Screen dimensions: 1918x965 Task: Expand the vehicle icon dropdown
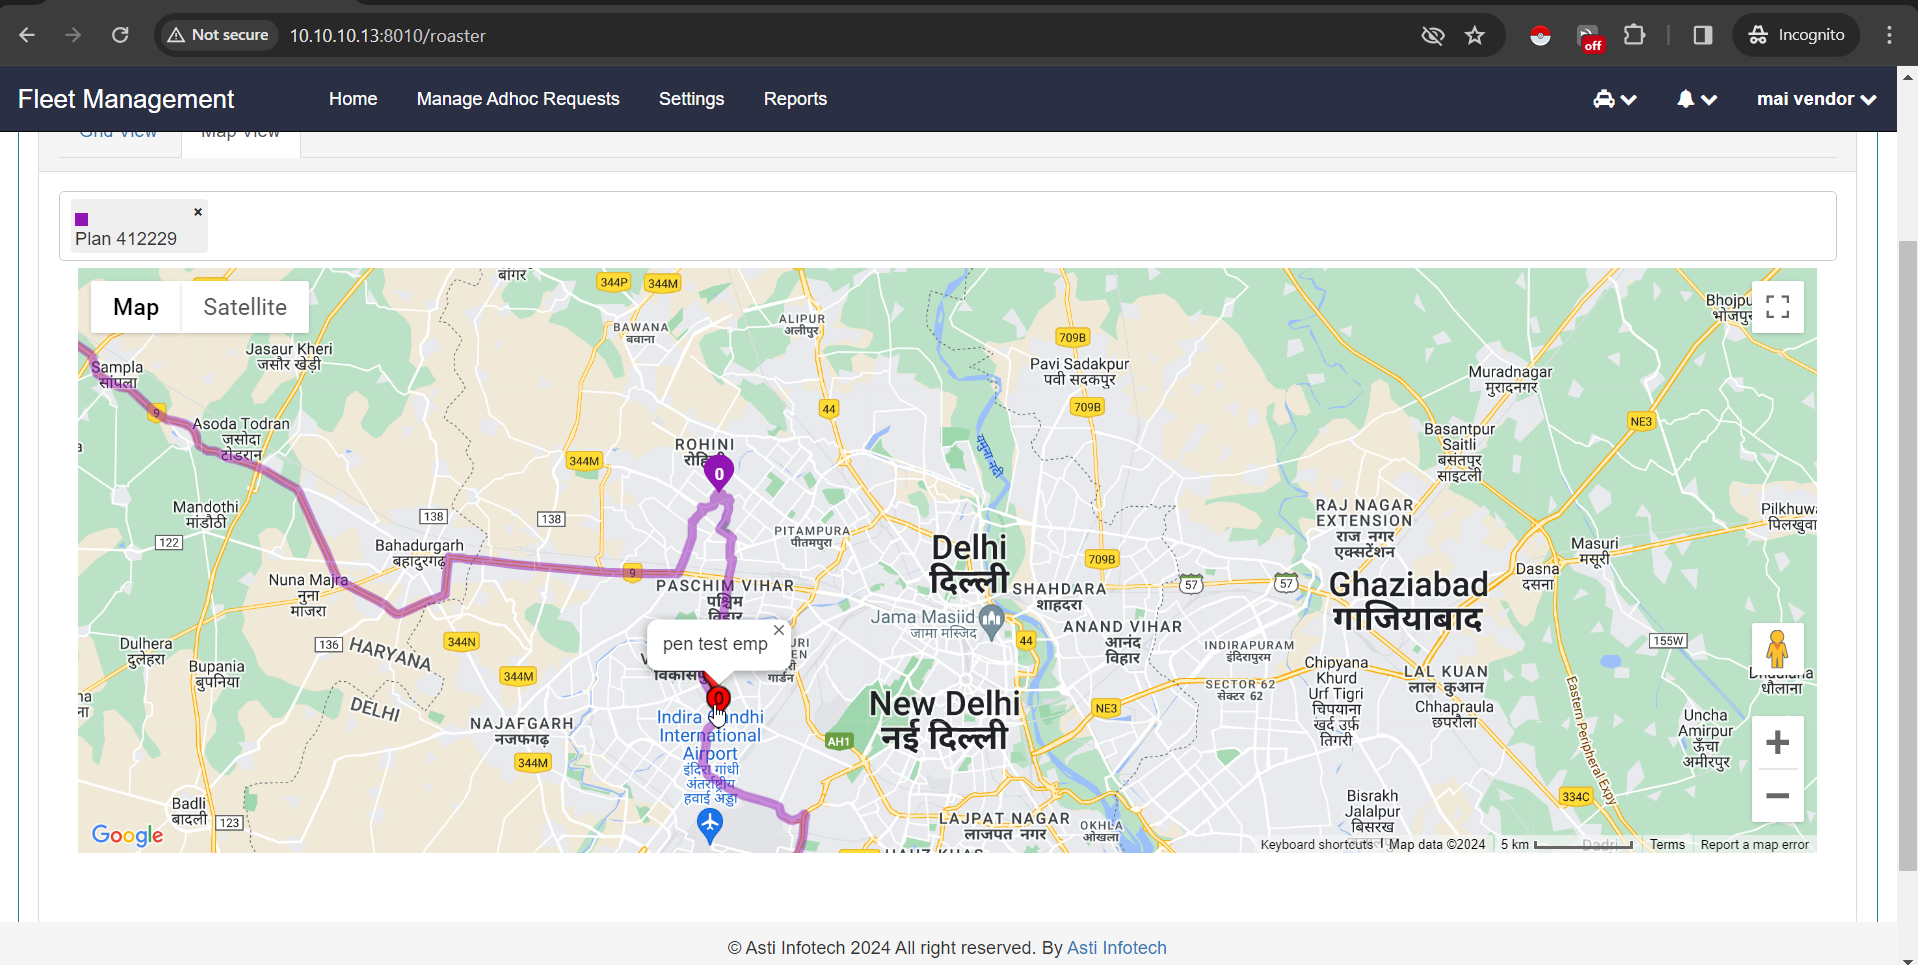(x=1614, y=99)
